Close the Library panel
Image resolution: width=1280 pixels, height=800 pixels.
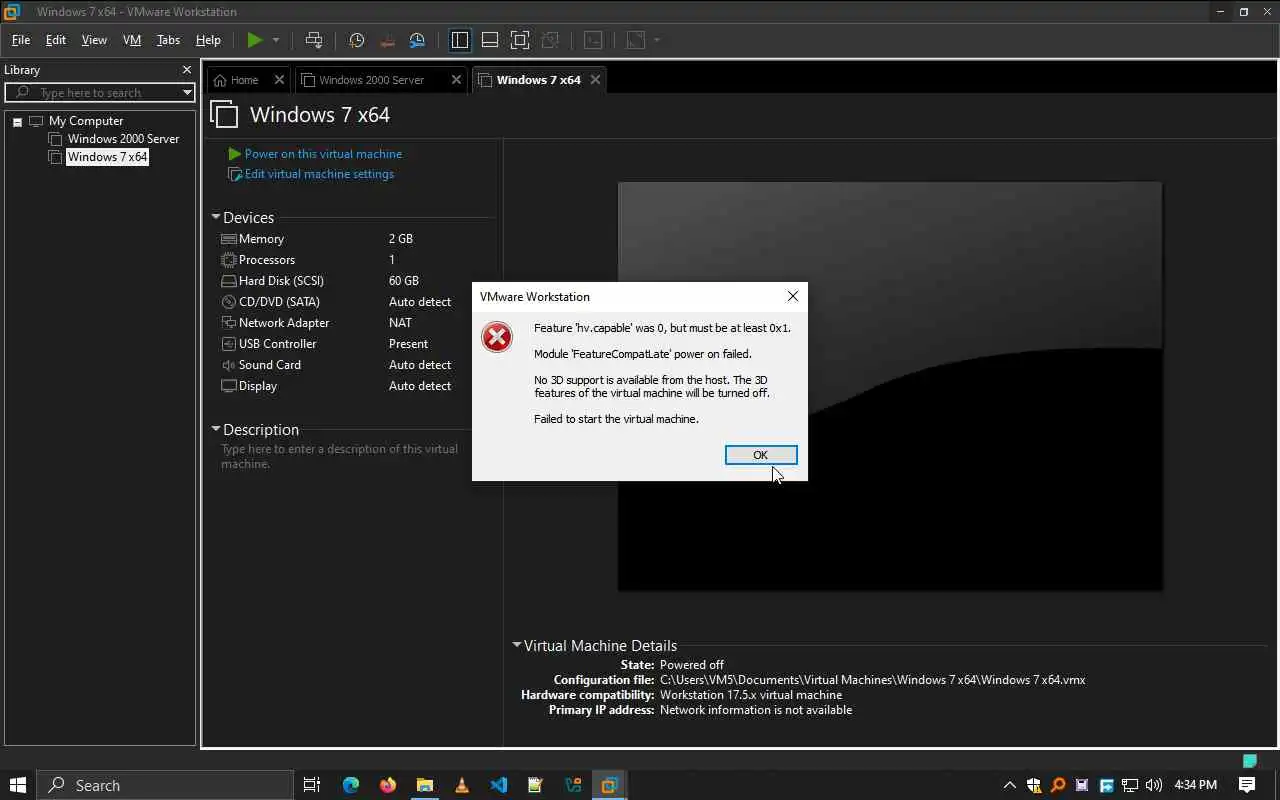186,70
